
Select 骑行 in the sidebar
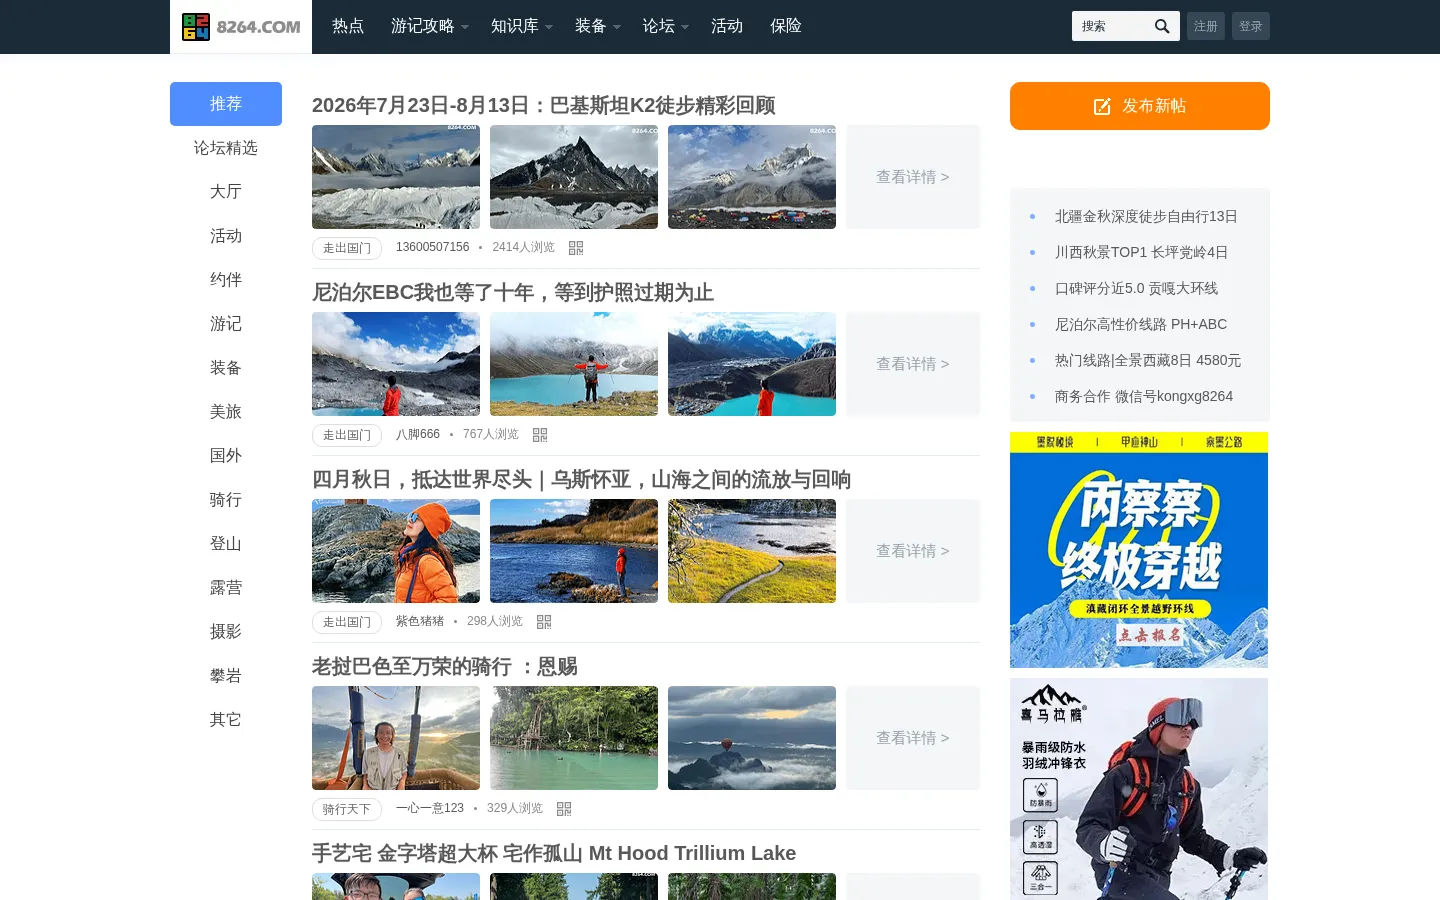[226, 500]
